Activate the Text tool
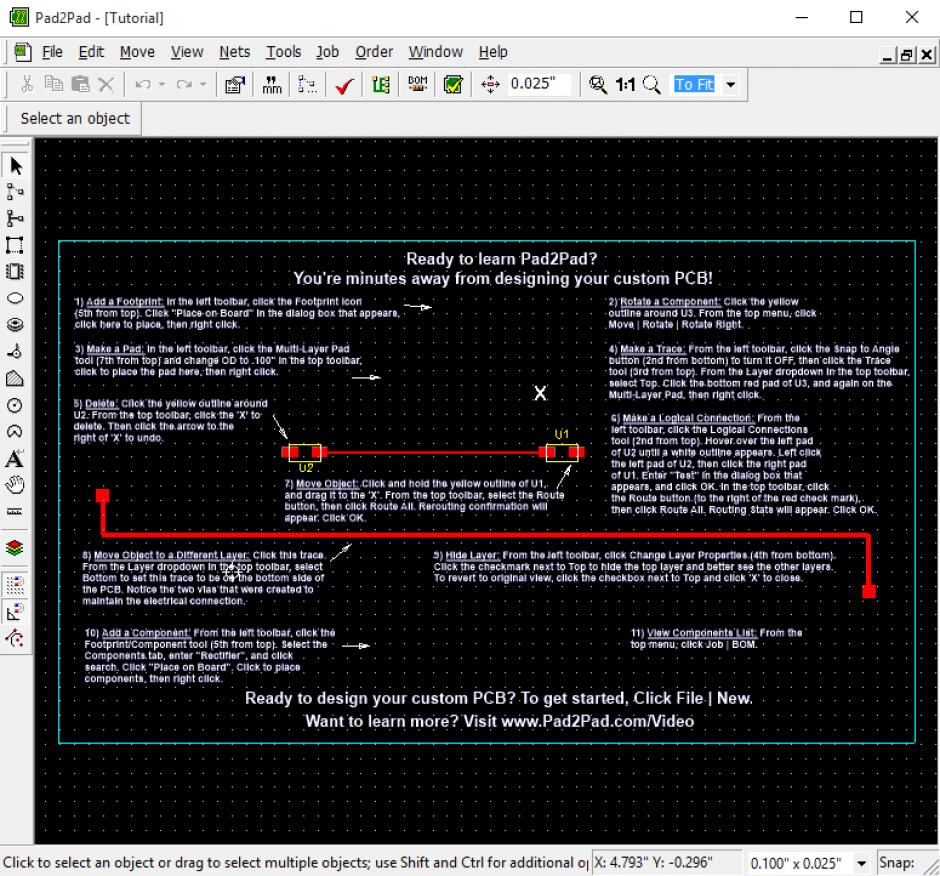This screenshot has width=940, height=876. click(x=16, y=459)
